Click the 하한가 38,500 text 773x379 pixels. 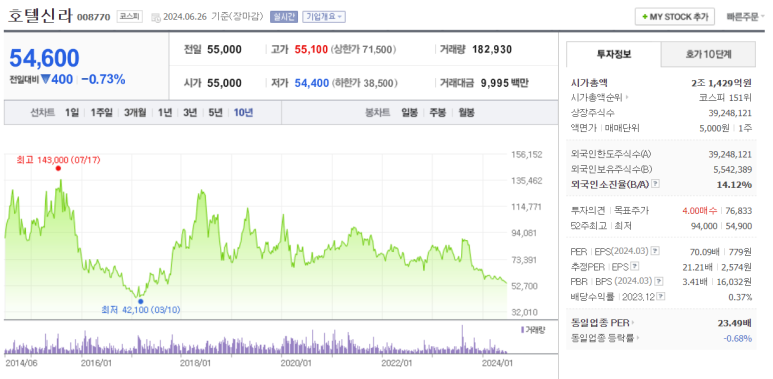pos(365,83)
